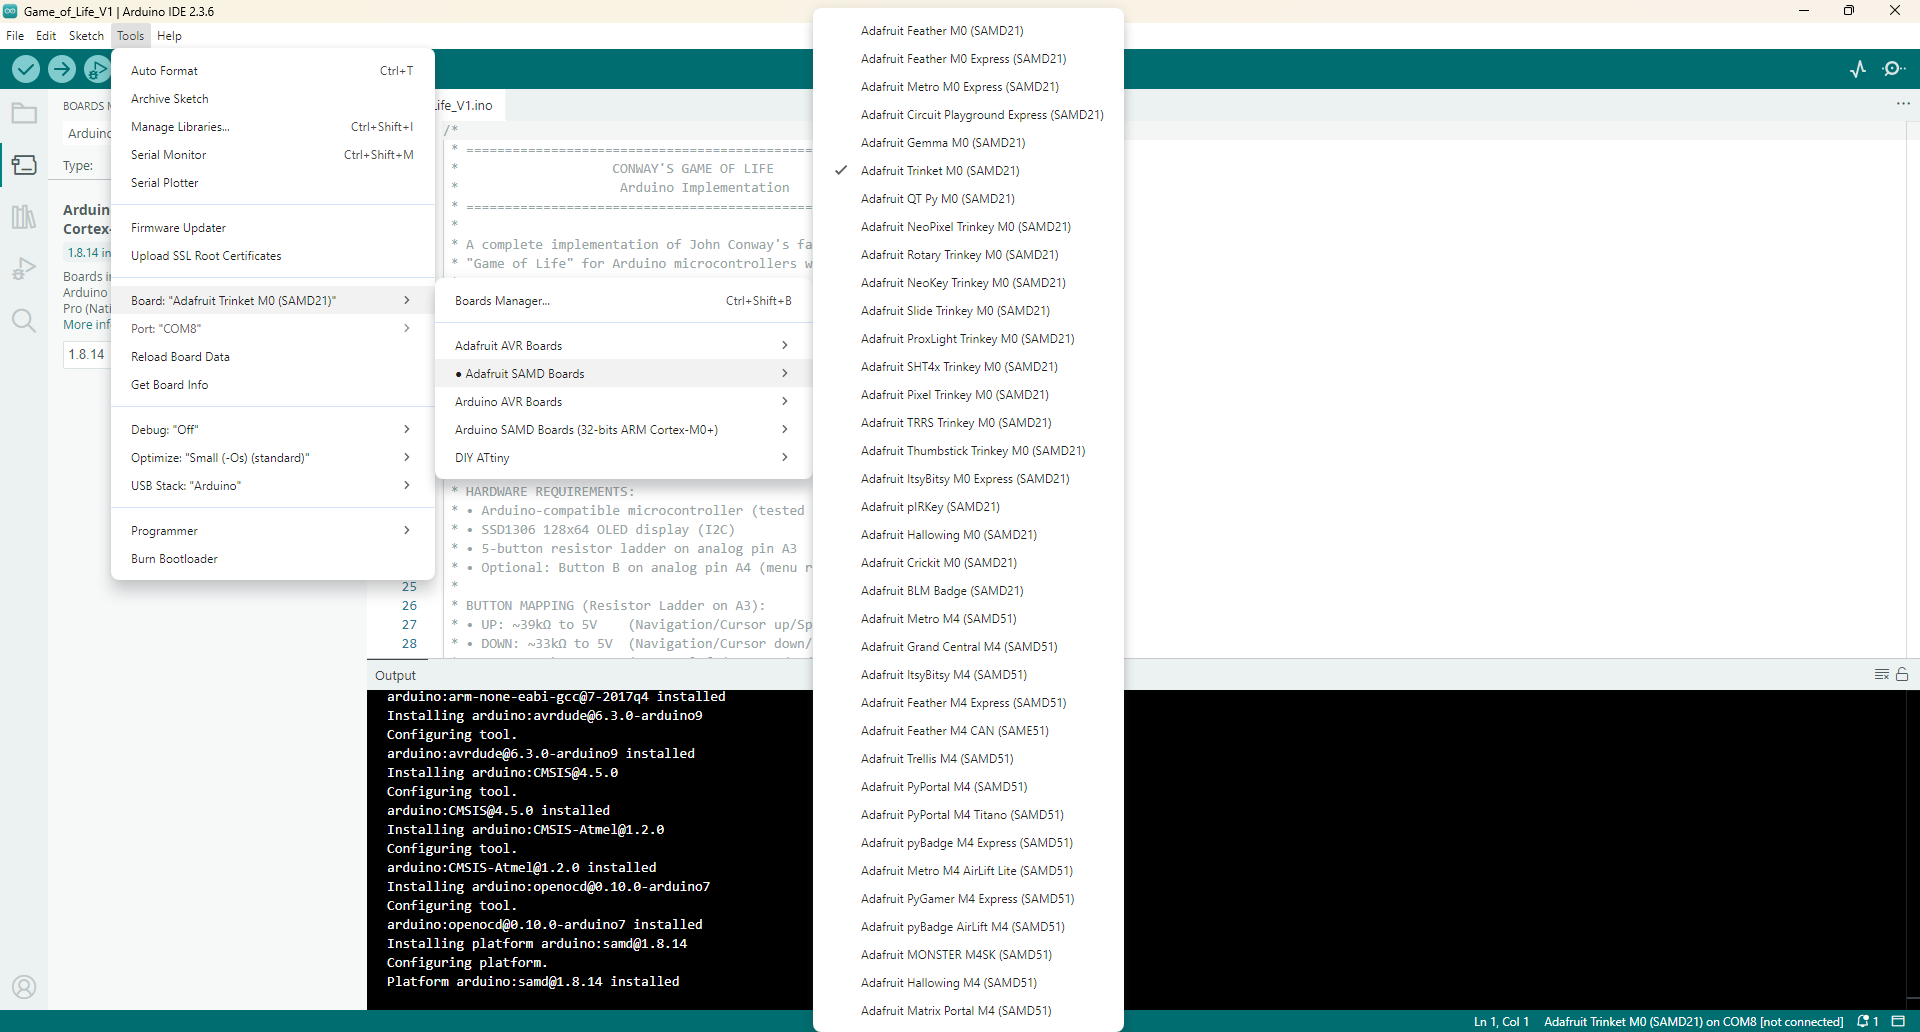Expand the USB Stack: Arduino submenu
Image resolution: width=1920 pixels, height=1032 pixels.
point(272,486)
